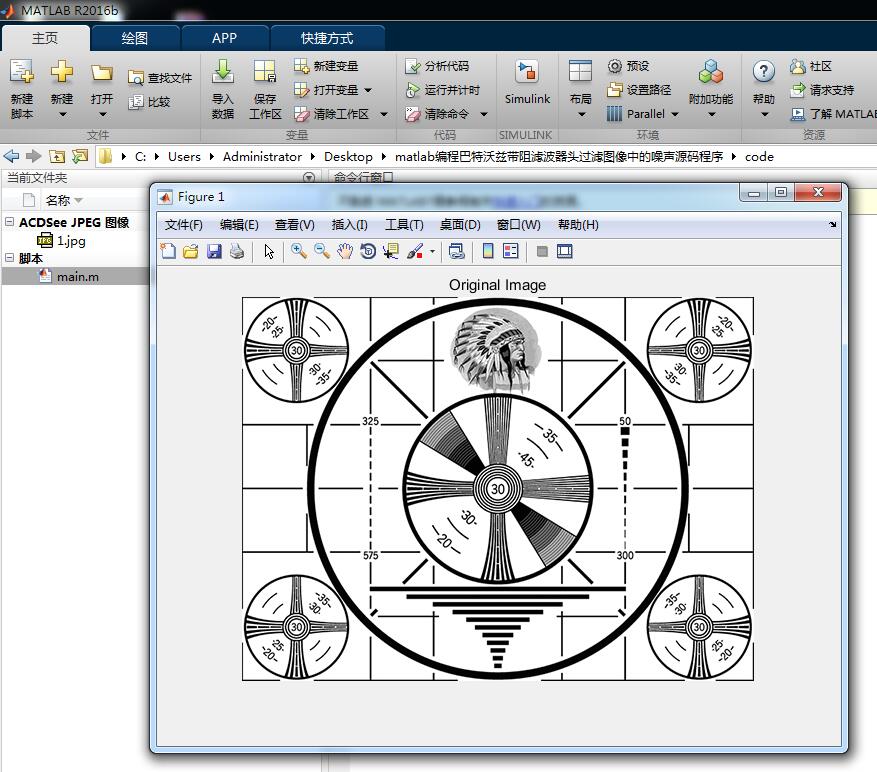Click the 名称 column header
This screenshot has width=877, height=772.
(x=58, y=200)
